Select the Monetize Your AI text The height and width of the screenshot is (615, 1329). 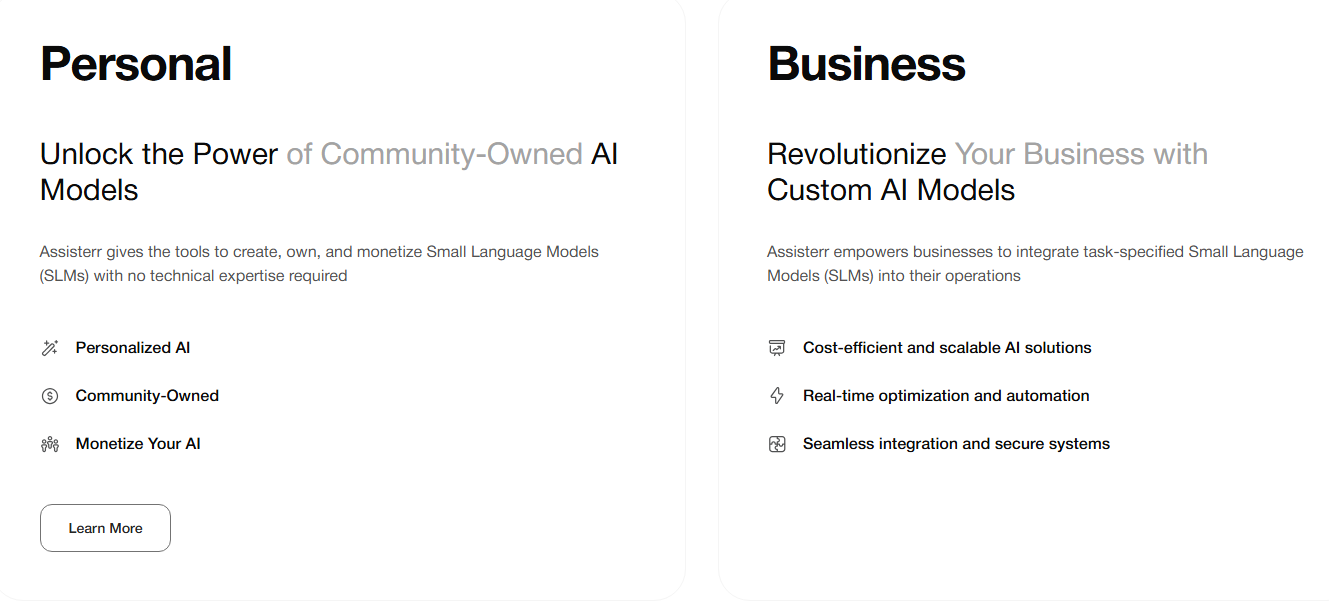[x=138, y=444]
